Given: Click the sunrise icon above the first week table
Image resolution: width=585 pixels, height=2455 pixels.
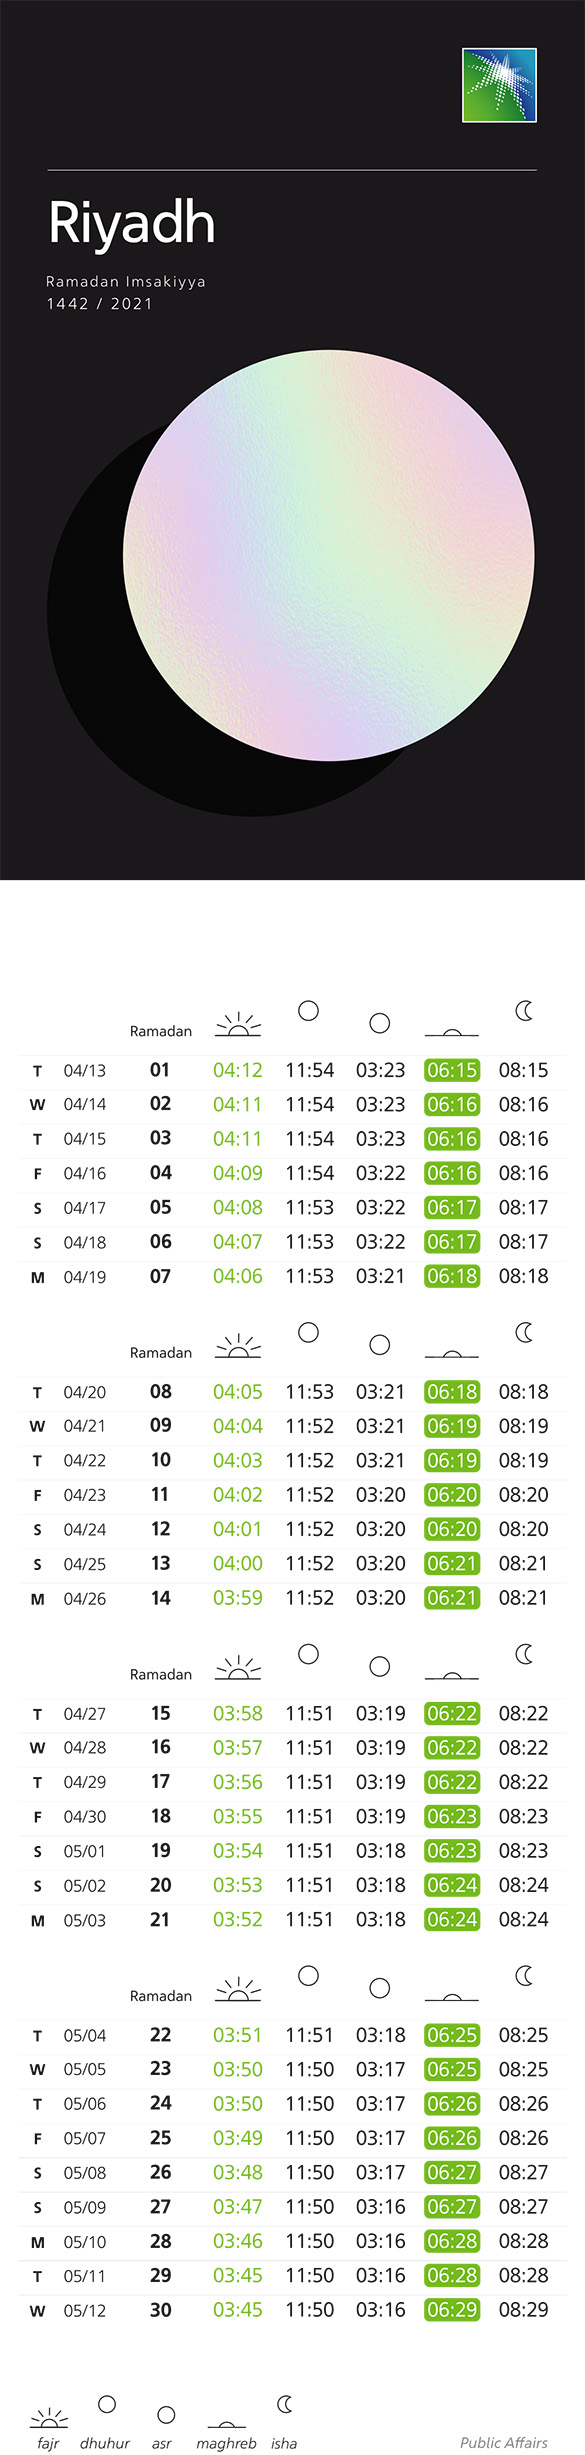Looking at the screenshot, I should tap(238, 1025).
